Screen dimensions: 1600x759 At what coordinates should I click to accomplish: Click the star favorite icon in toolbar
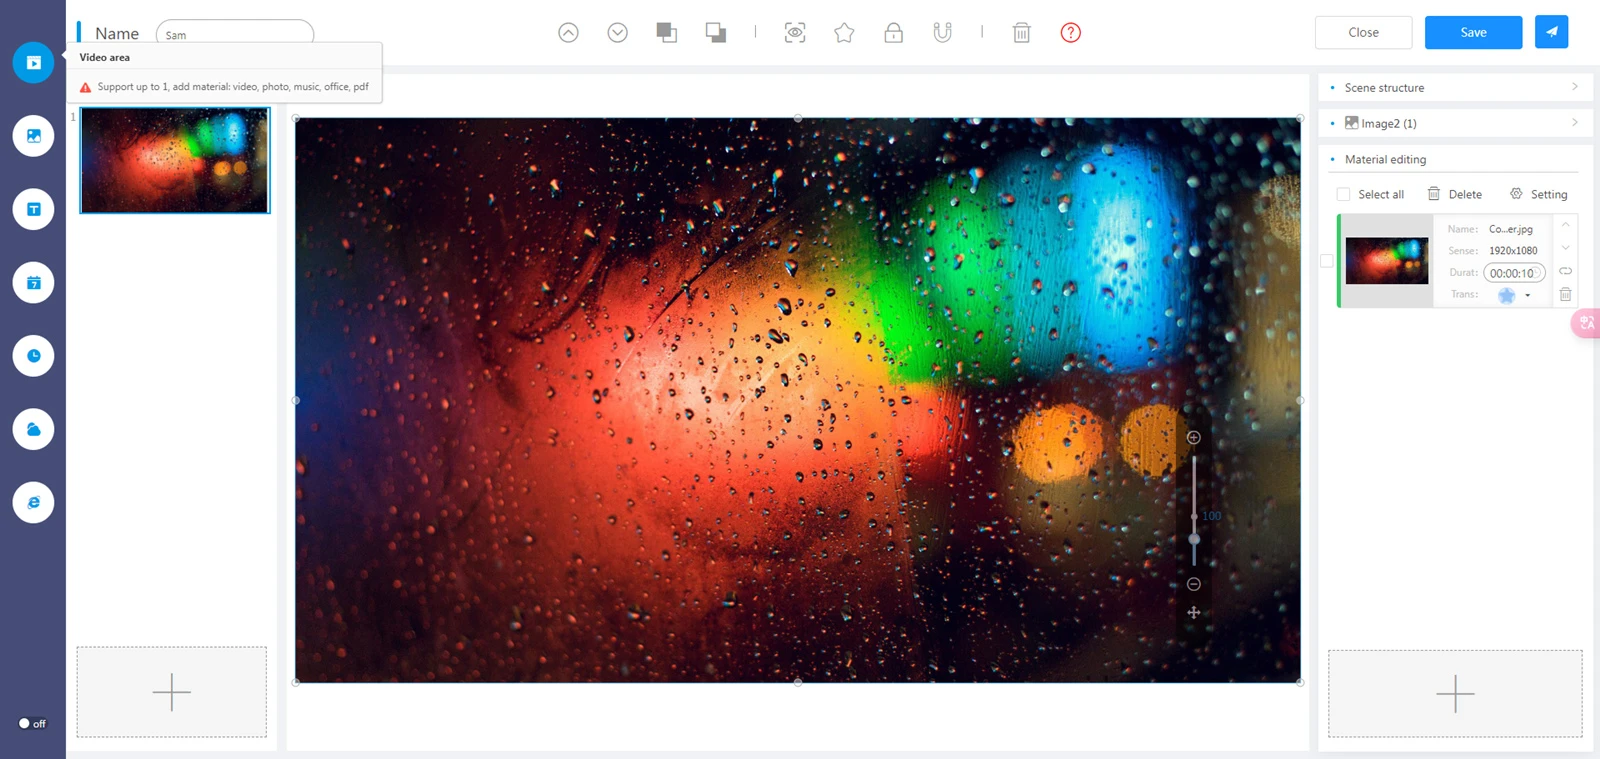[x=844, y=33]
